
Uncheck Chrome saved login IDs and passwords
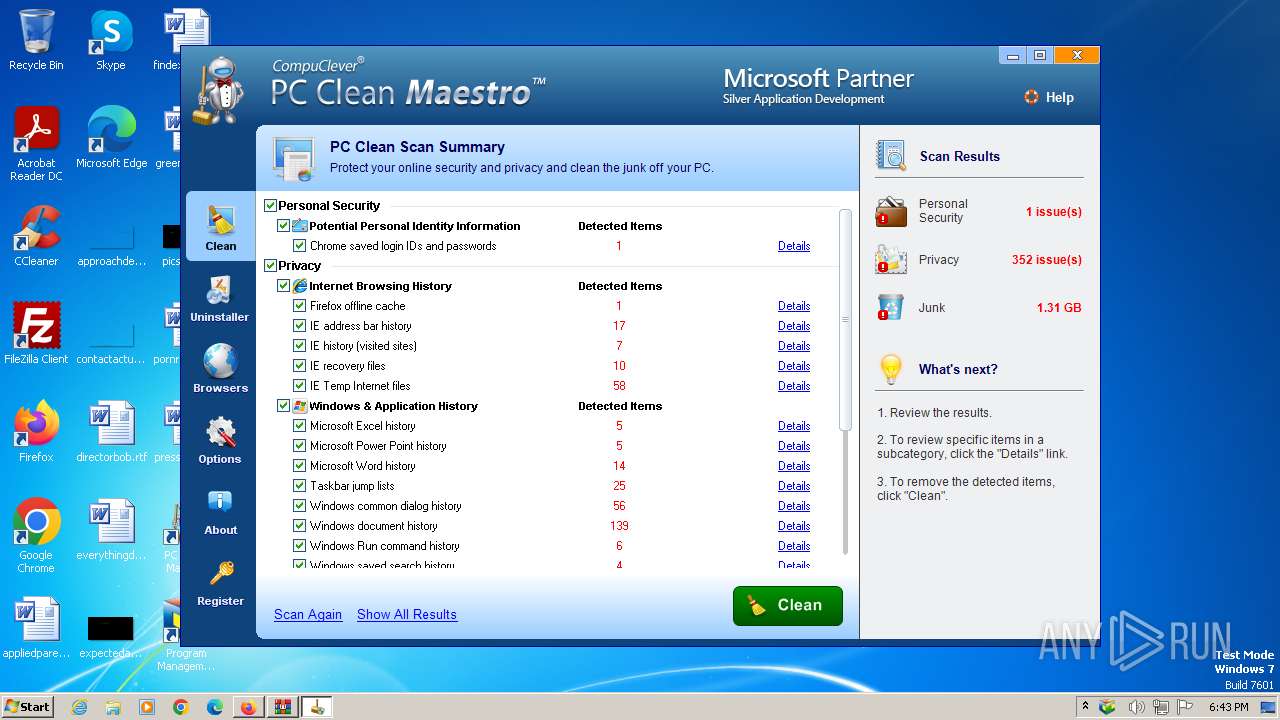click(299, 246)
